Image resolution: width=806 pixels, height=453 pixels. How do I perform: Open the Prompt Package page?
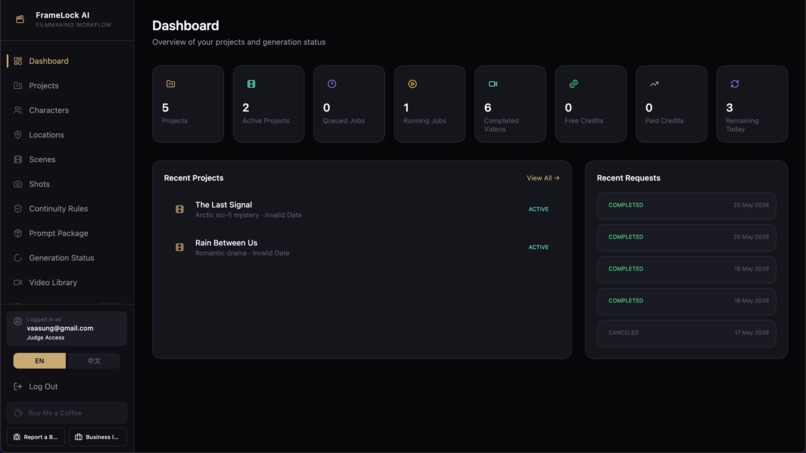point(67,233)
